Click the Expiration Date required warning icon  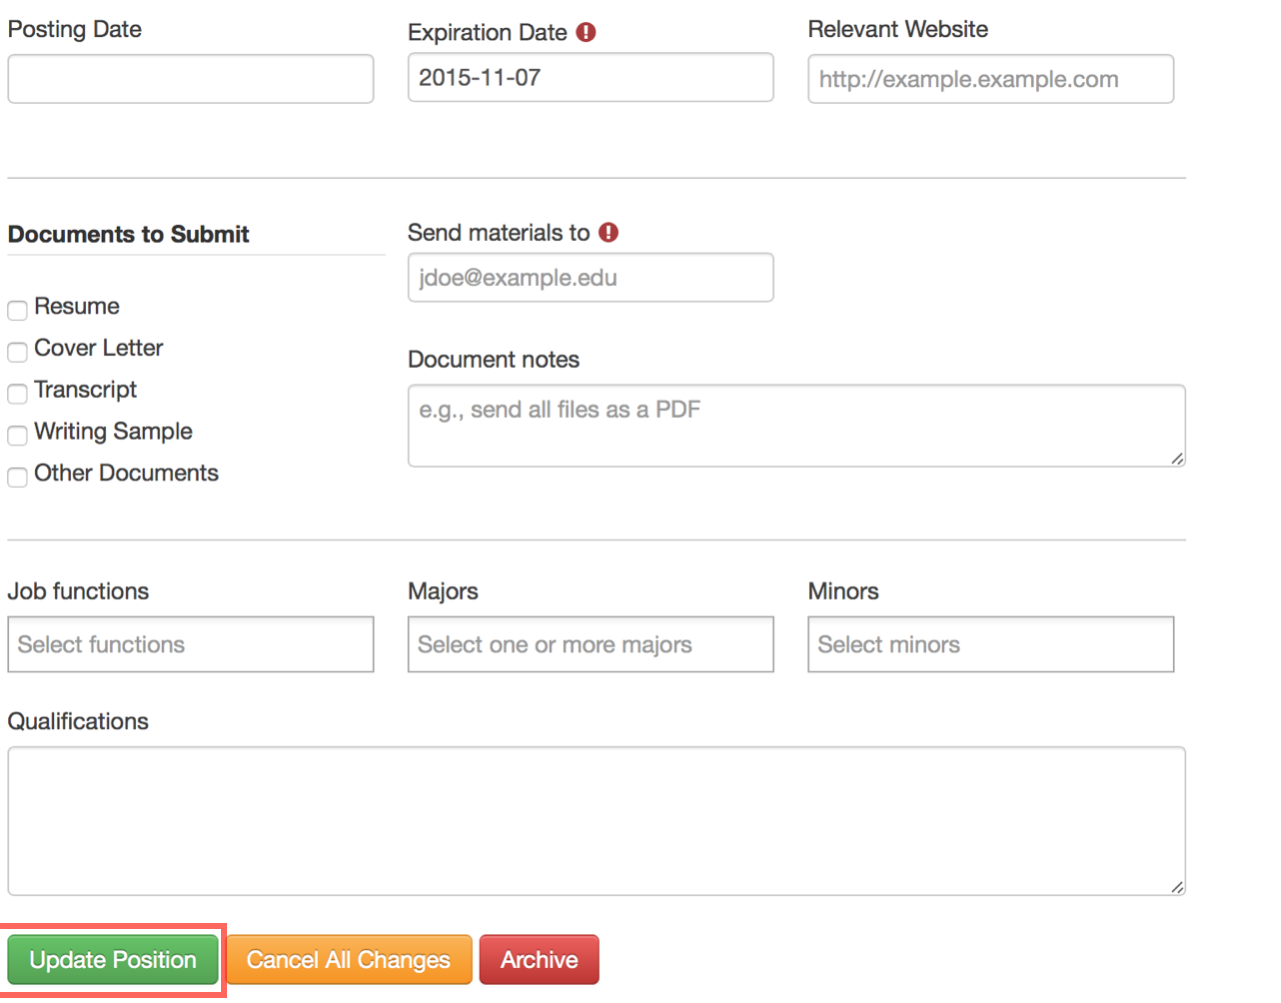(x=586, y=32)
